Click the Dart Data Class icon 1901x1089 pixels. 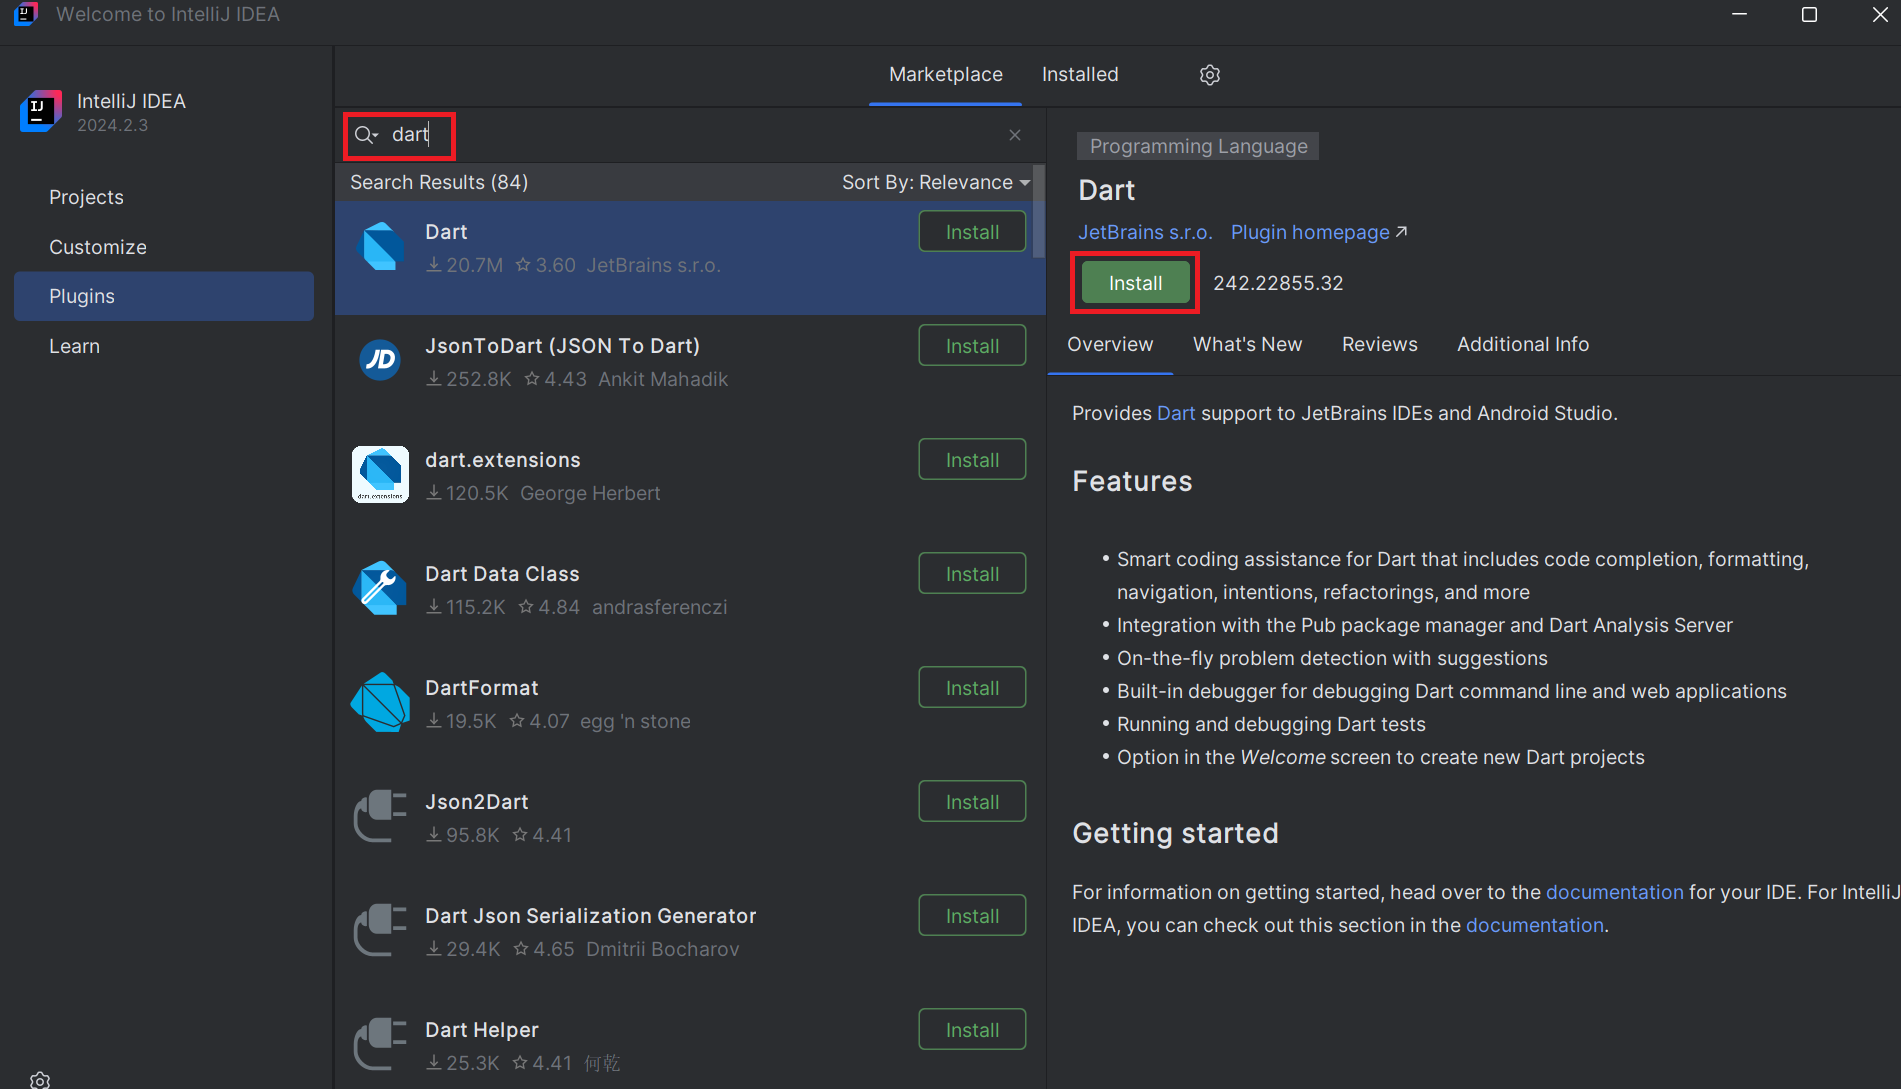(380, 588)
